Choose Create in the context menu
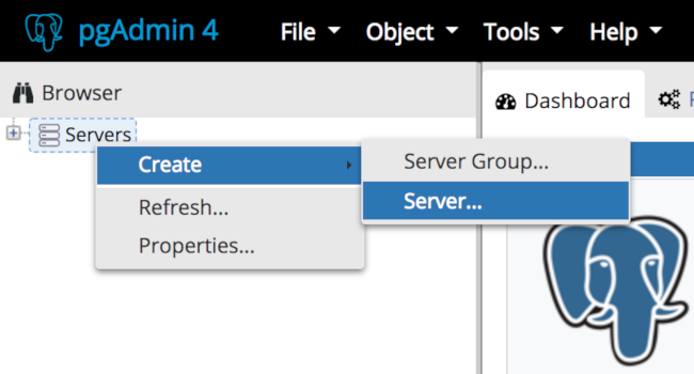This screenshot has height=374, width=694. coord(229,165)
